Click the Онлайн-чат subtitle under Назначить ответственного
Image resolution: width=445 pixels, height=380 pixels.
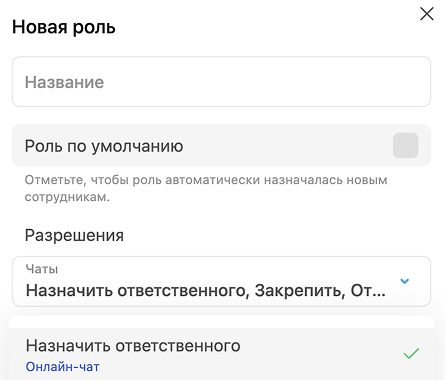click(x=63, y=367)
